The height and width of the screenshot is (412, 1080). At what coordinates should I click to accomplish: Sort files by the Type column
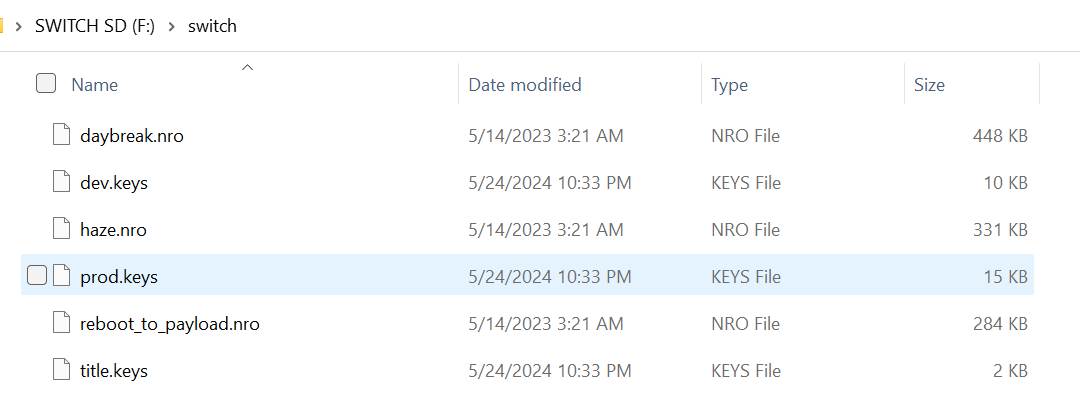[729, 85]
